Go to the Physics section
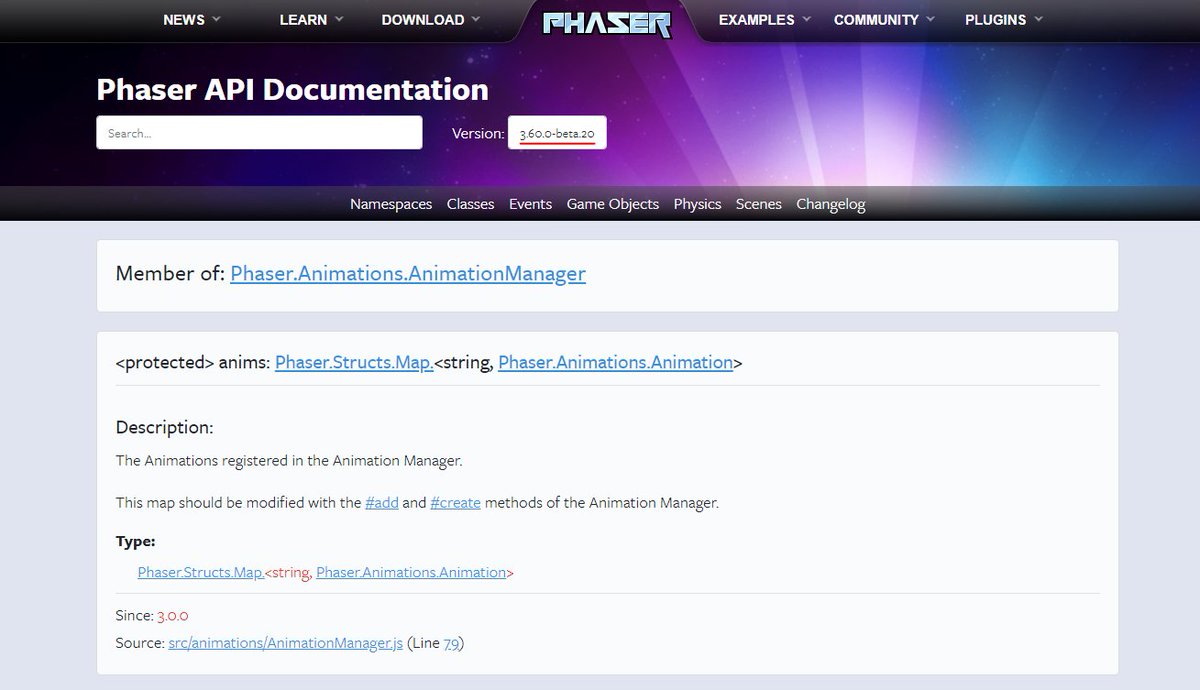 pyautogui.click(x=697, y=204)
